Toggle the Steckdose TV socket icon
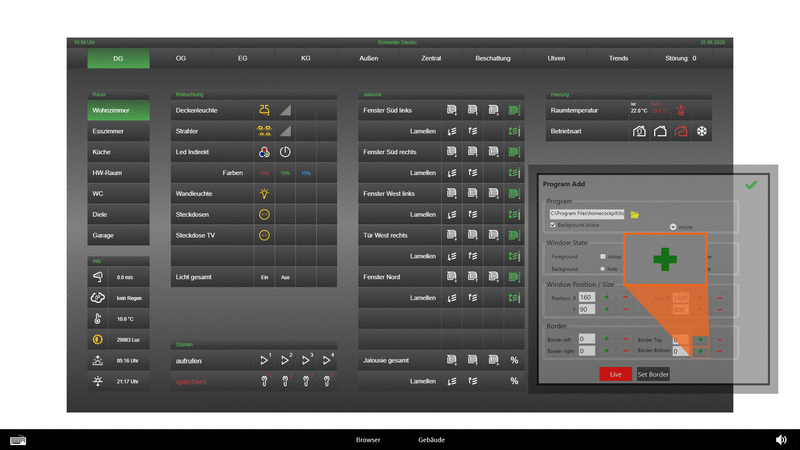 264,235
